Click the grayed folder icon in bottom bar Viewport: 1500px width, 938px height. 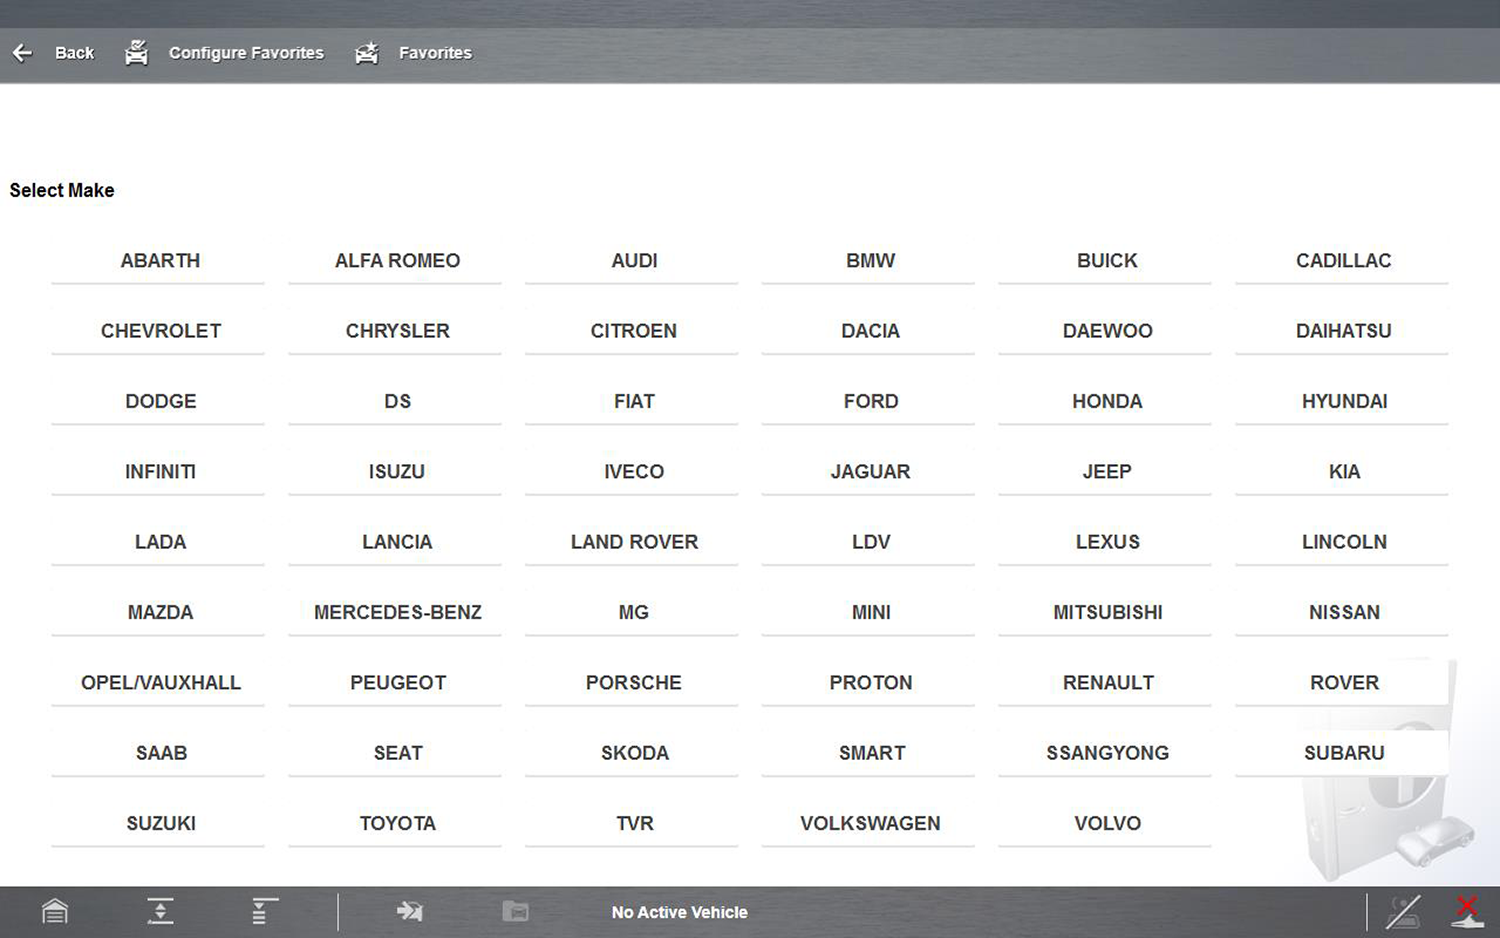point(515,911)
